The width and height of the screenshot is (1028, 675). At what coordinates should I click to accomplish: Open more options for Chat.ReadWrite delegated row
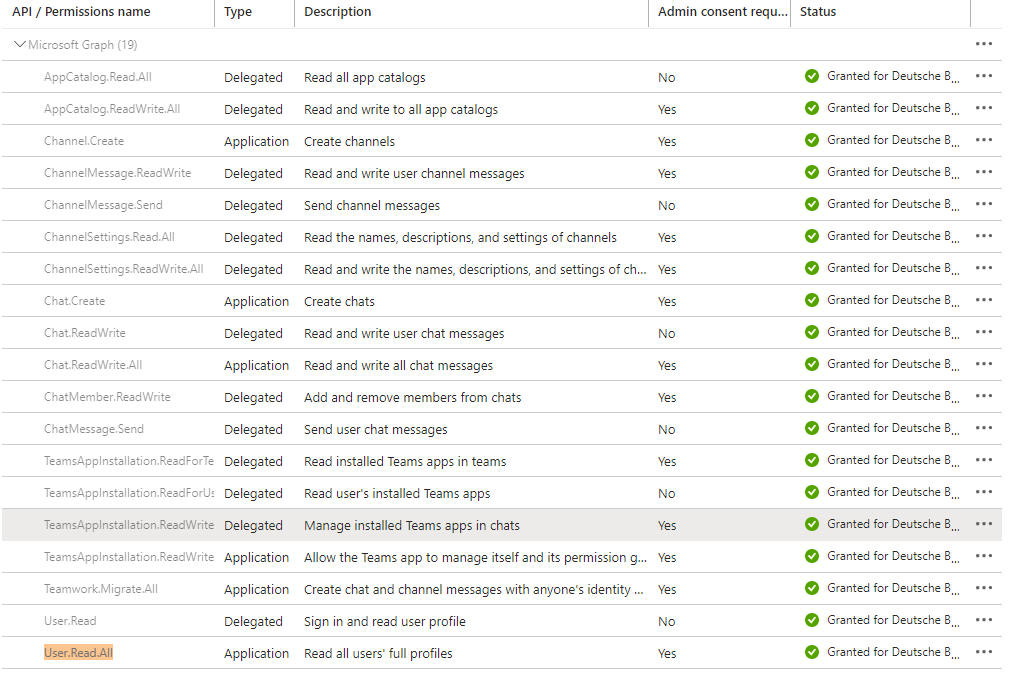[983, 332]
